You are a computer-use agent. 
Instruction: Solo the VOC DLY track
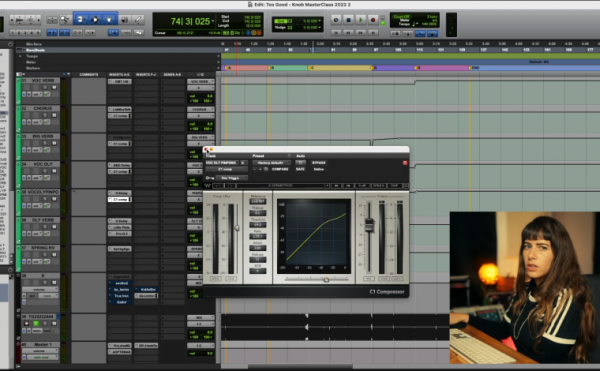click(45, 171)
